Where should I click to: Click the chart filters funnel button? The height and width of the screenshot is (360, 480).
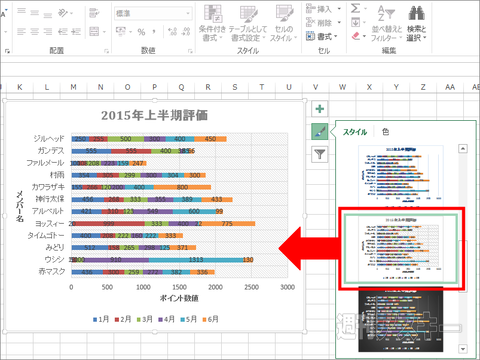coord(320,154)
